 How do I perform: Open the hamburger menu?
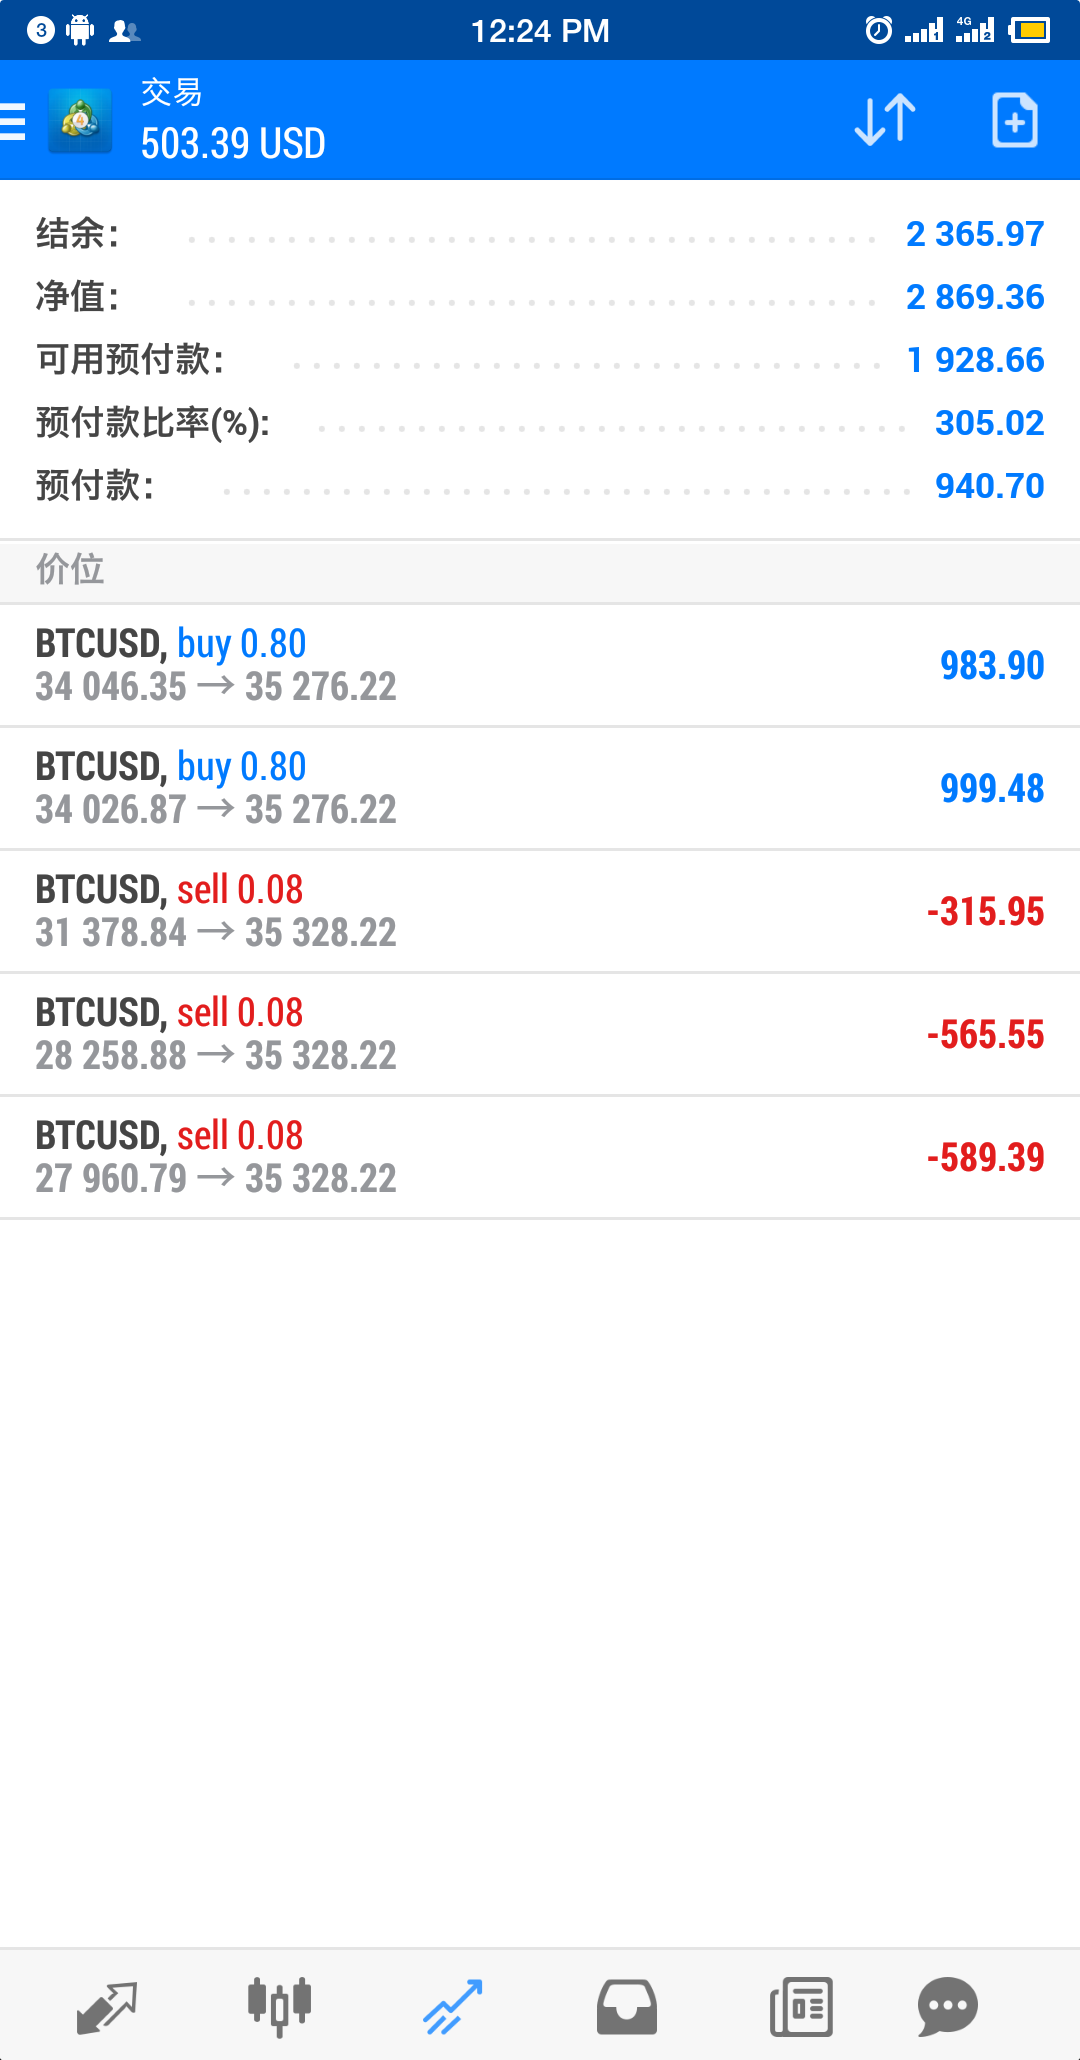click(13, 121)
